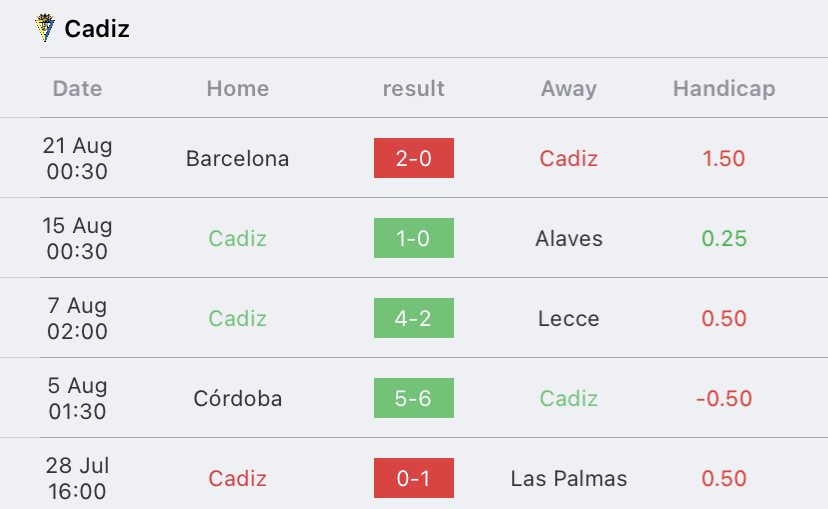Open the Lecce team link

click(569, 318)
